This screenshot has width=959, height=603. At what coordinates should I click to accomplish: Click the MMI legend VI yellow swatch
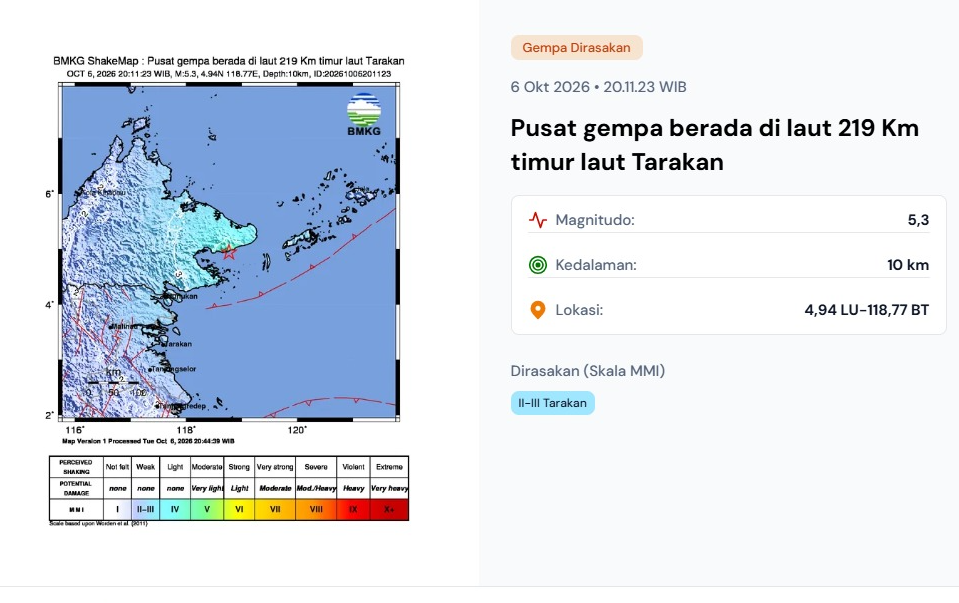(239, 509)
